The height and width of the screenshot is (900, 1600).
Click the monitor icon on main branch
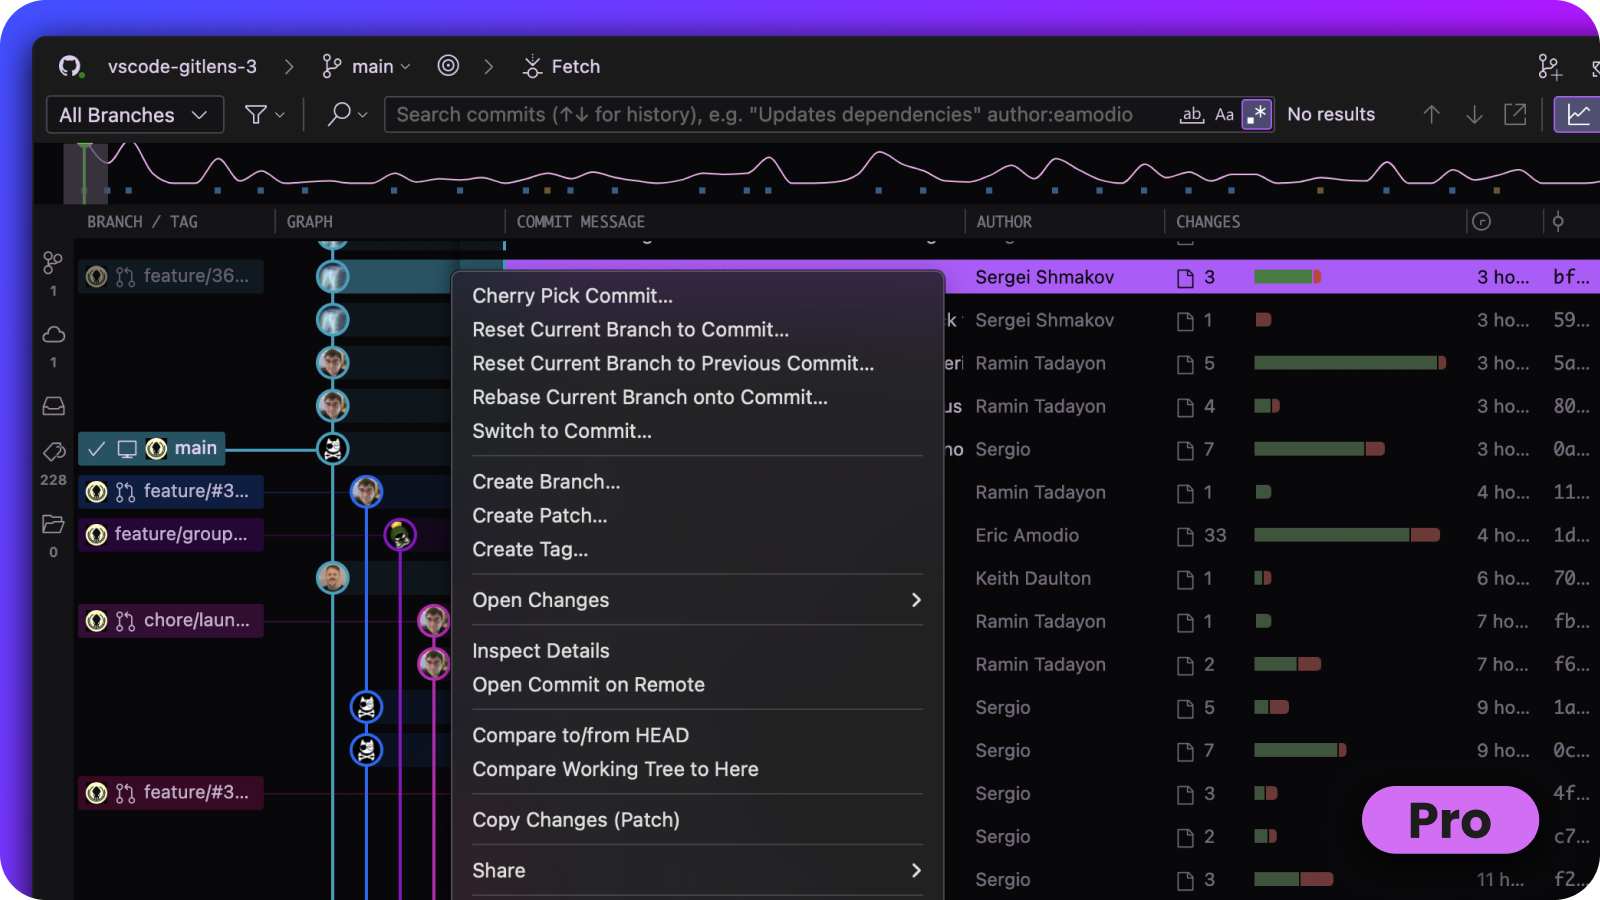pos(127,449)
